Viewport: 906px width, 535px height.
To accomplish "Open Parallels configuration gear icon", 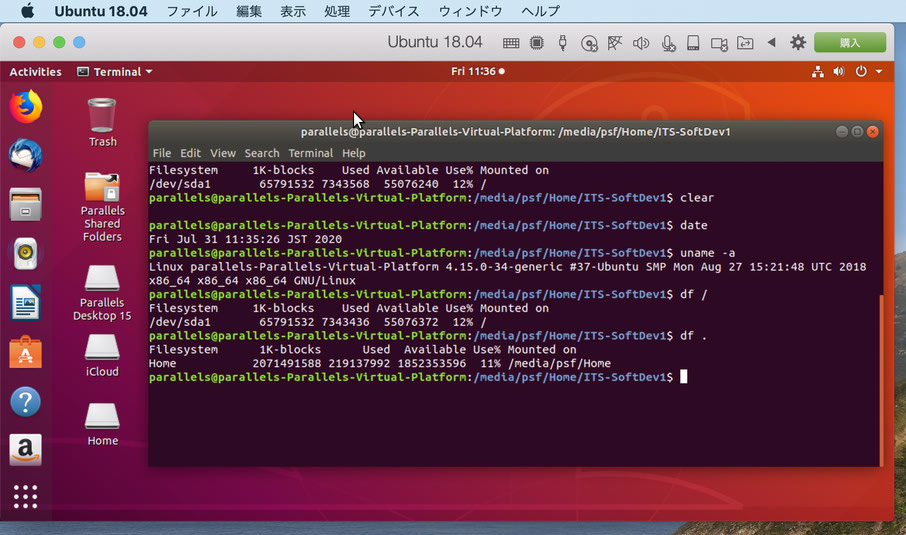I will click(797, 43).
